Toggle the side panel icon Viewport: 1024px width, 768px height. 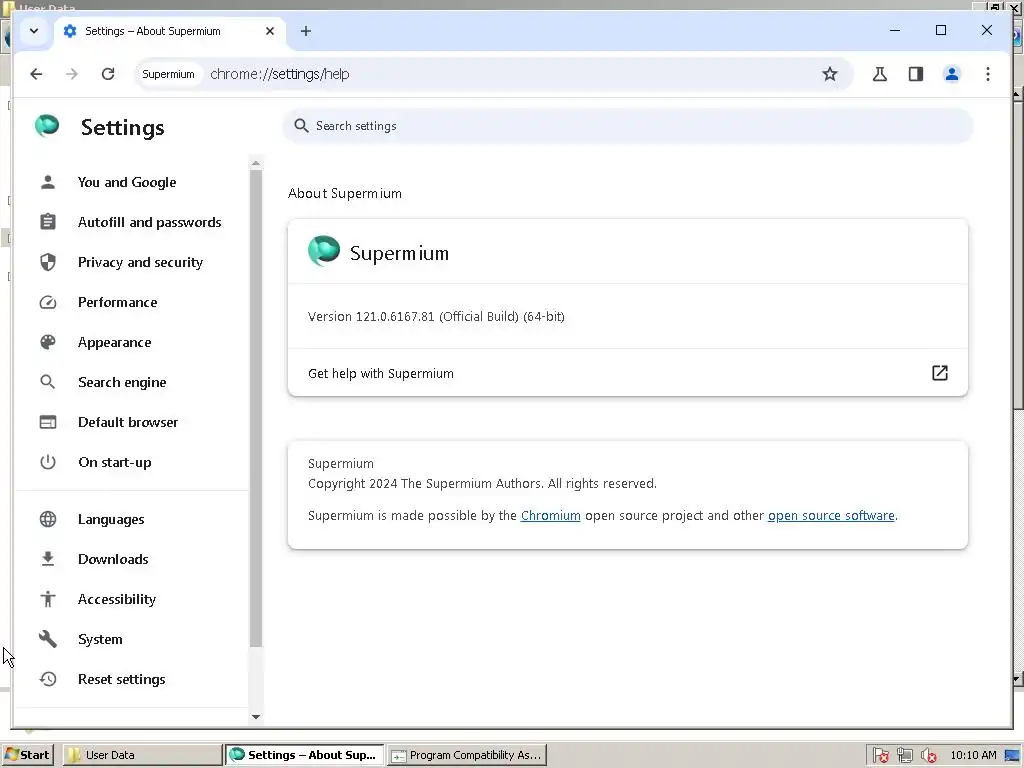tap(916, 74)
